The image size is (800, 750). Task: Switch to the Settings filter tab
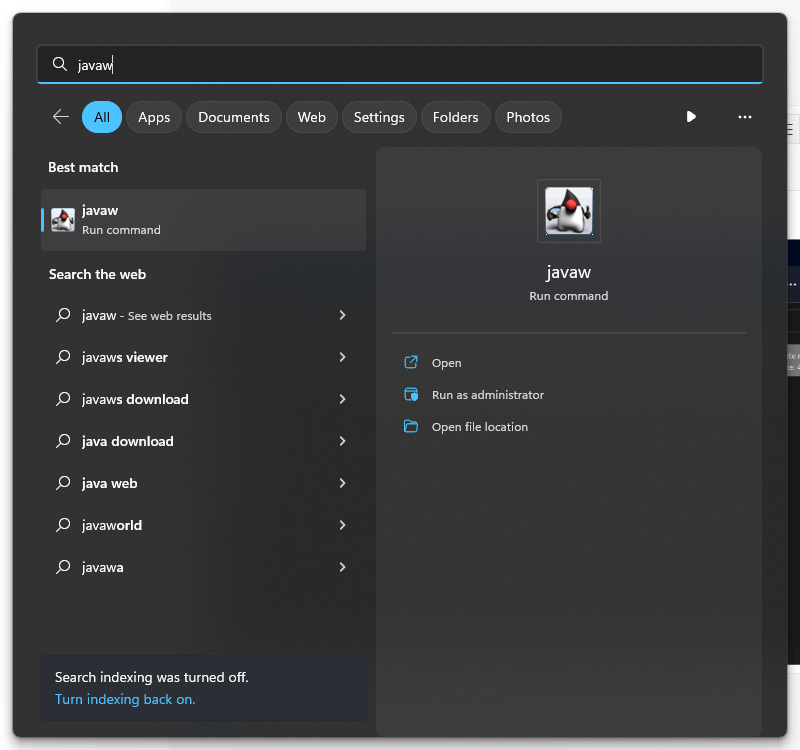pos(379,117)
